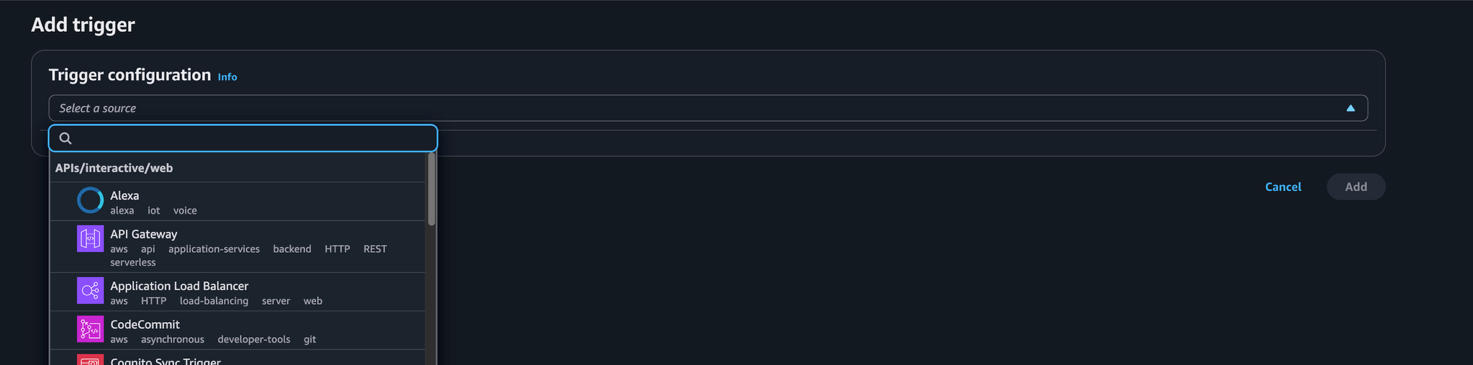Focus the source search text field
The width and height of the screenshot is (1473, 365).
pos(243,138)
